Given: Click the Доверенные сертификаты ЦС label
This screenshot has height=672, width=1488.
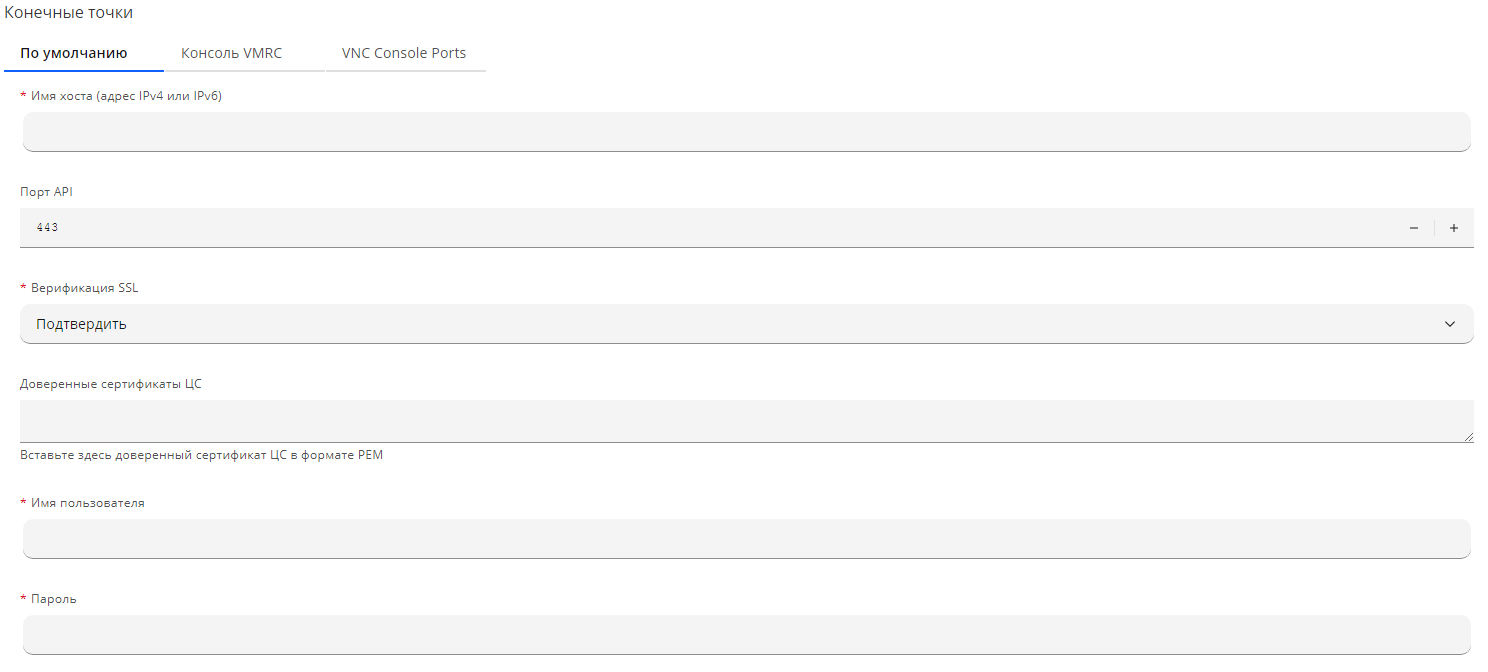Looking at the screenshot, I should point(111,384).
